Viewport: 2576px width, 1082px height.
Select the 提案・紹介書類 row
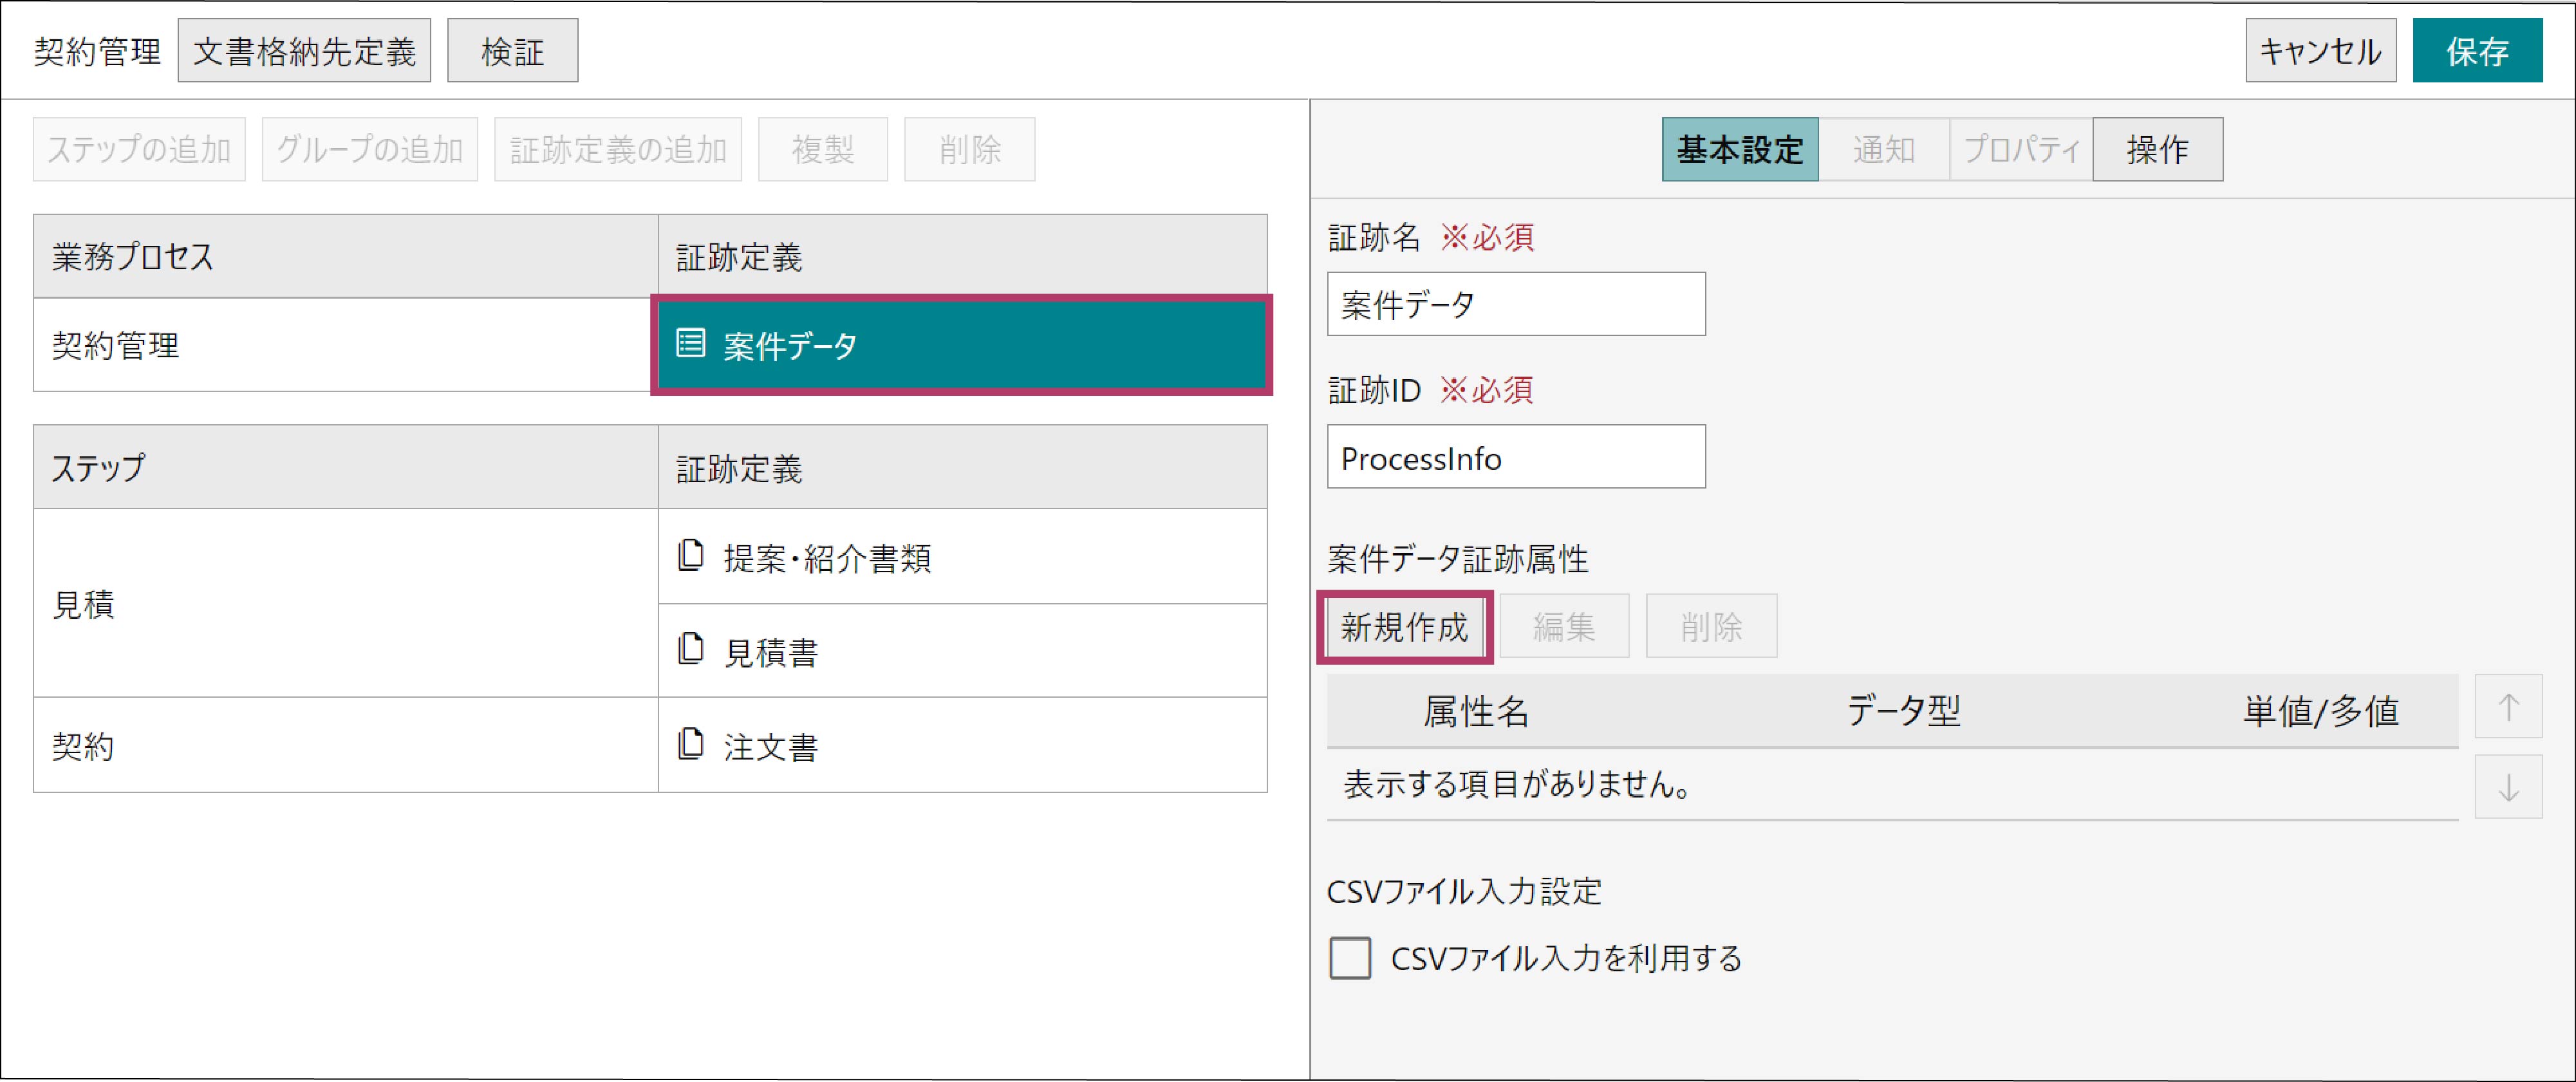coord(963,556)
